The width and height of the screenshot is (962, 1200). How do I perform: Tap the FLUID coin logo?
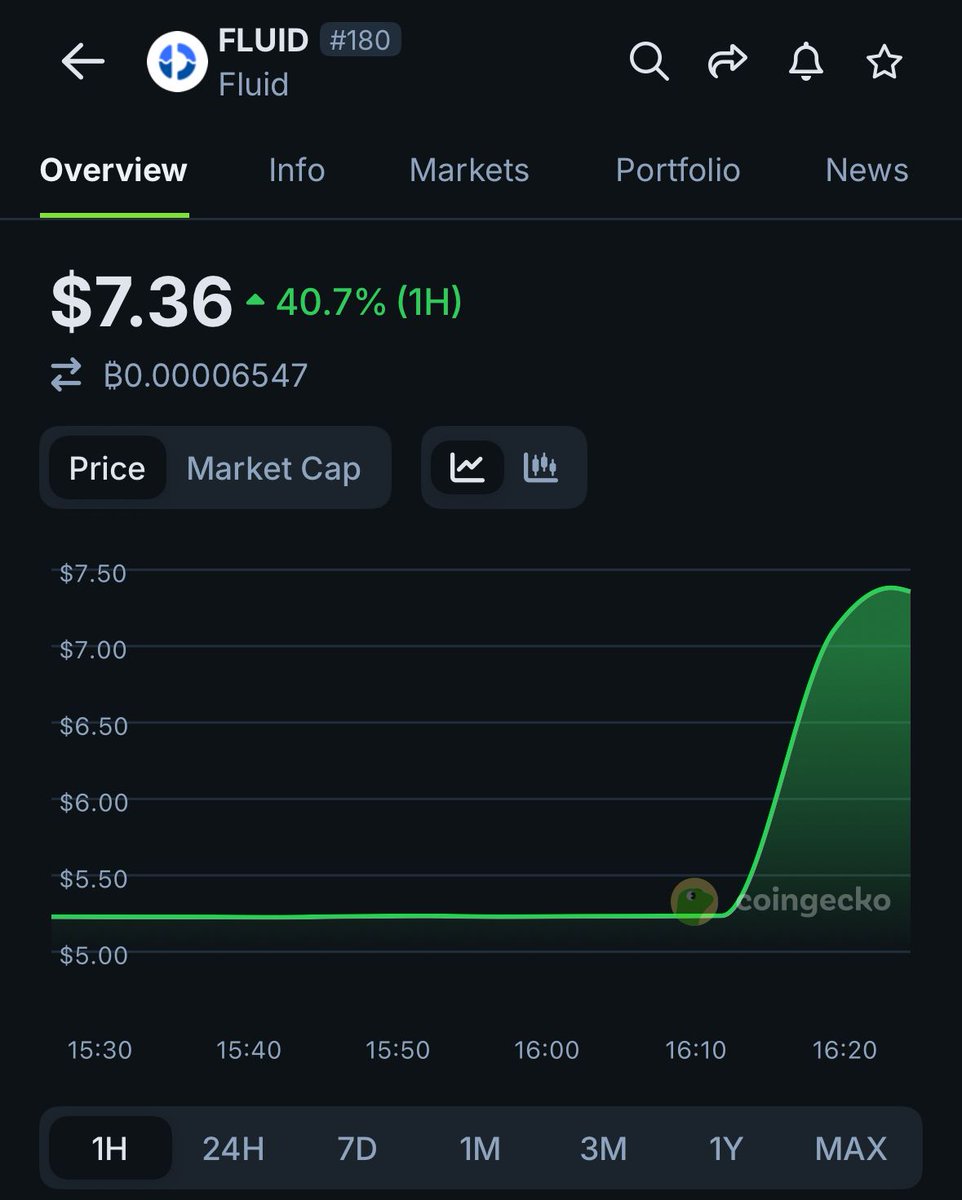pos(177,62)
